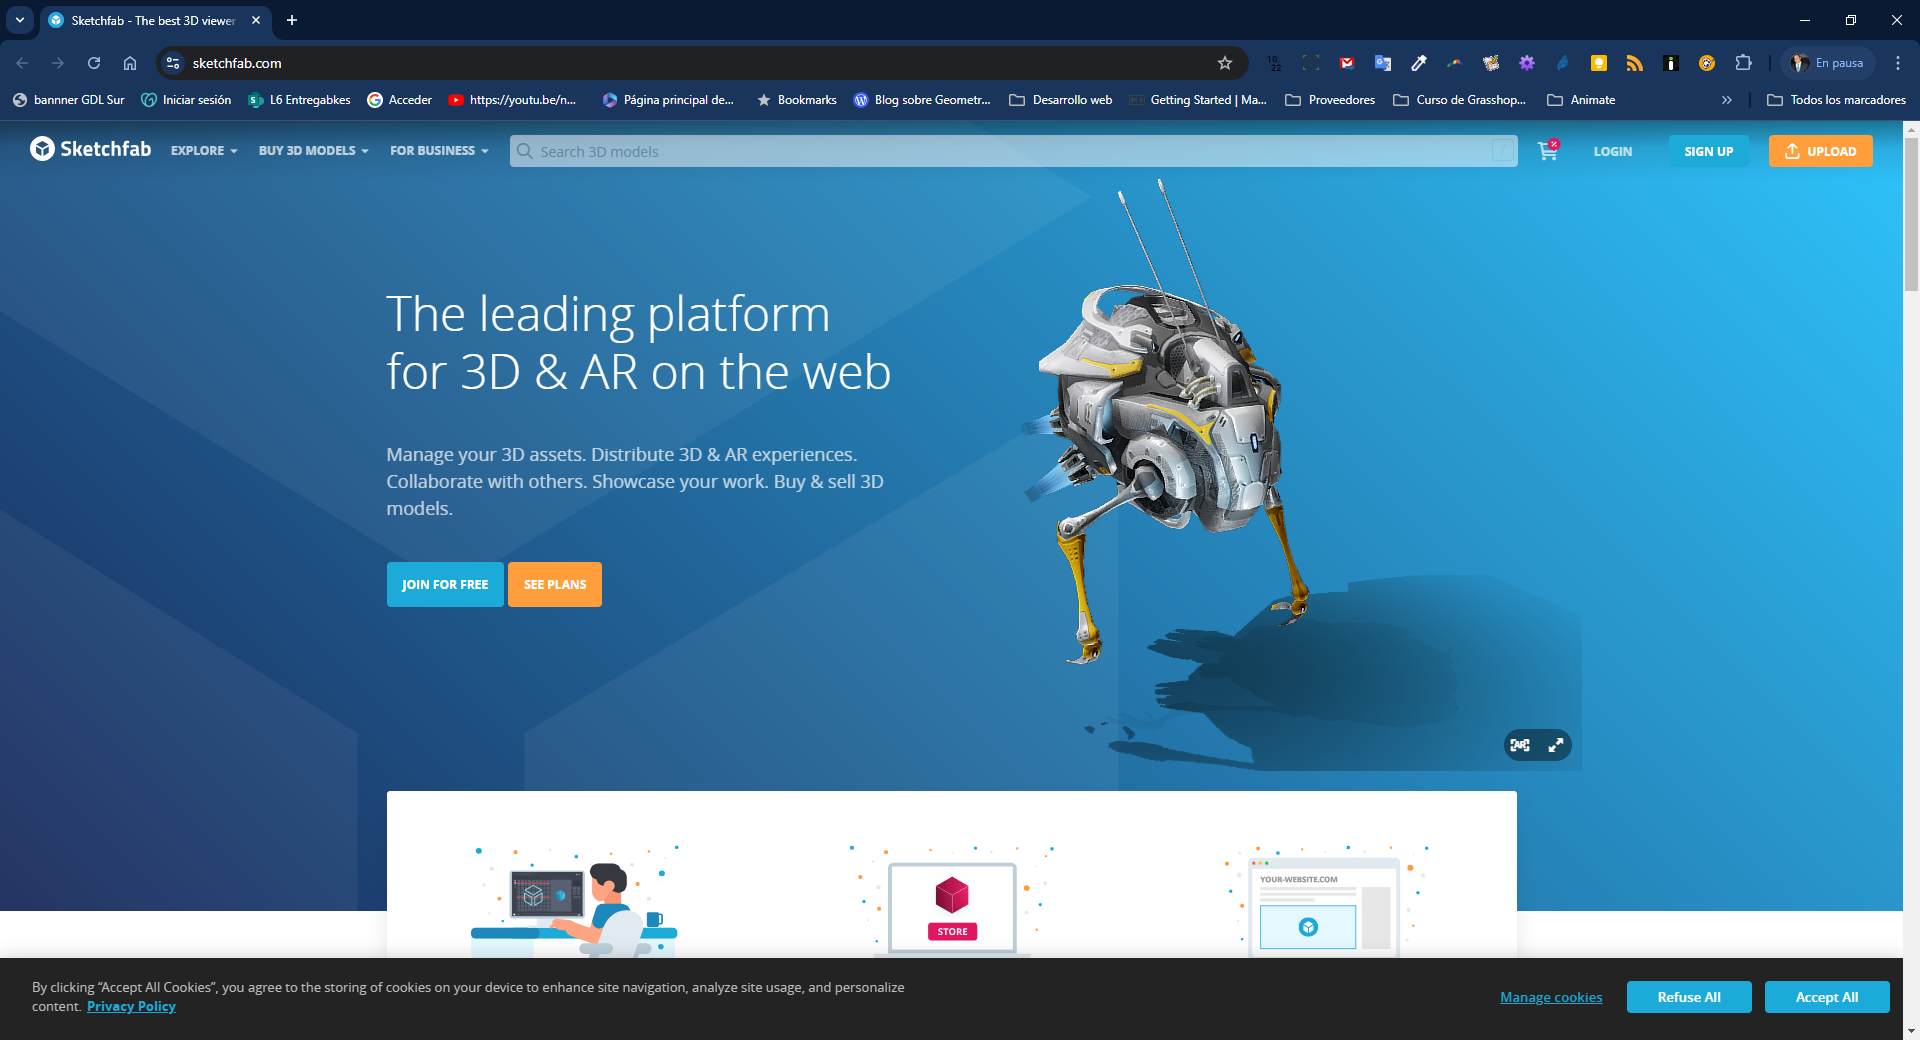Click the blue feather extension icon

point(1563,63)
